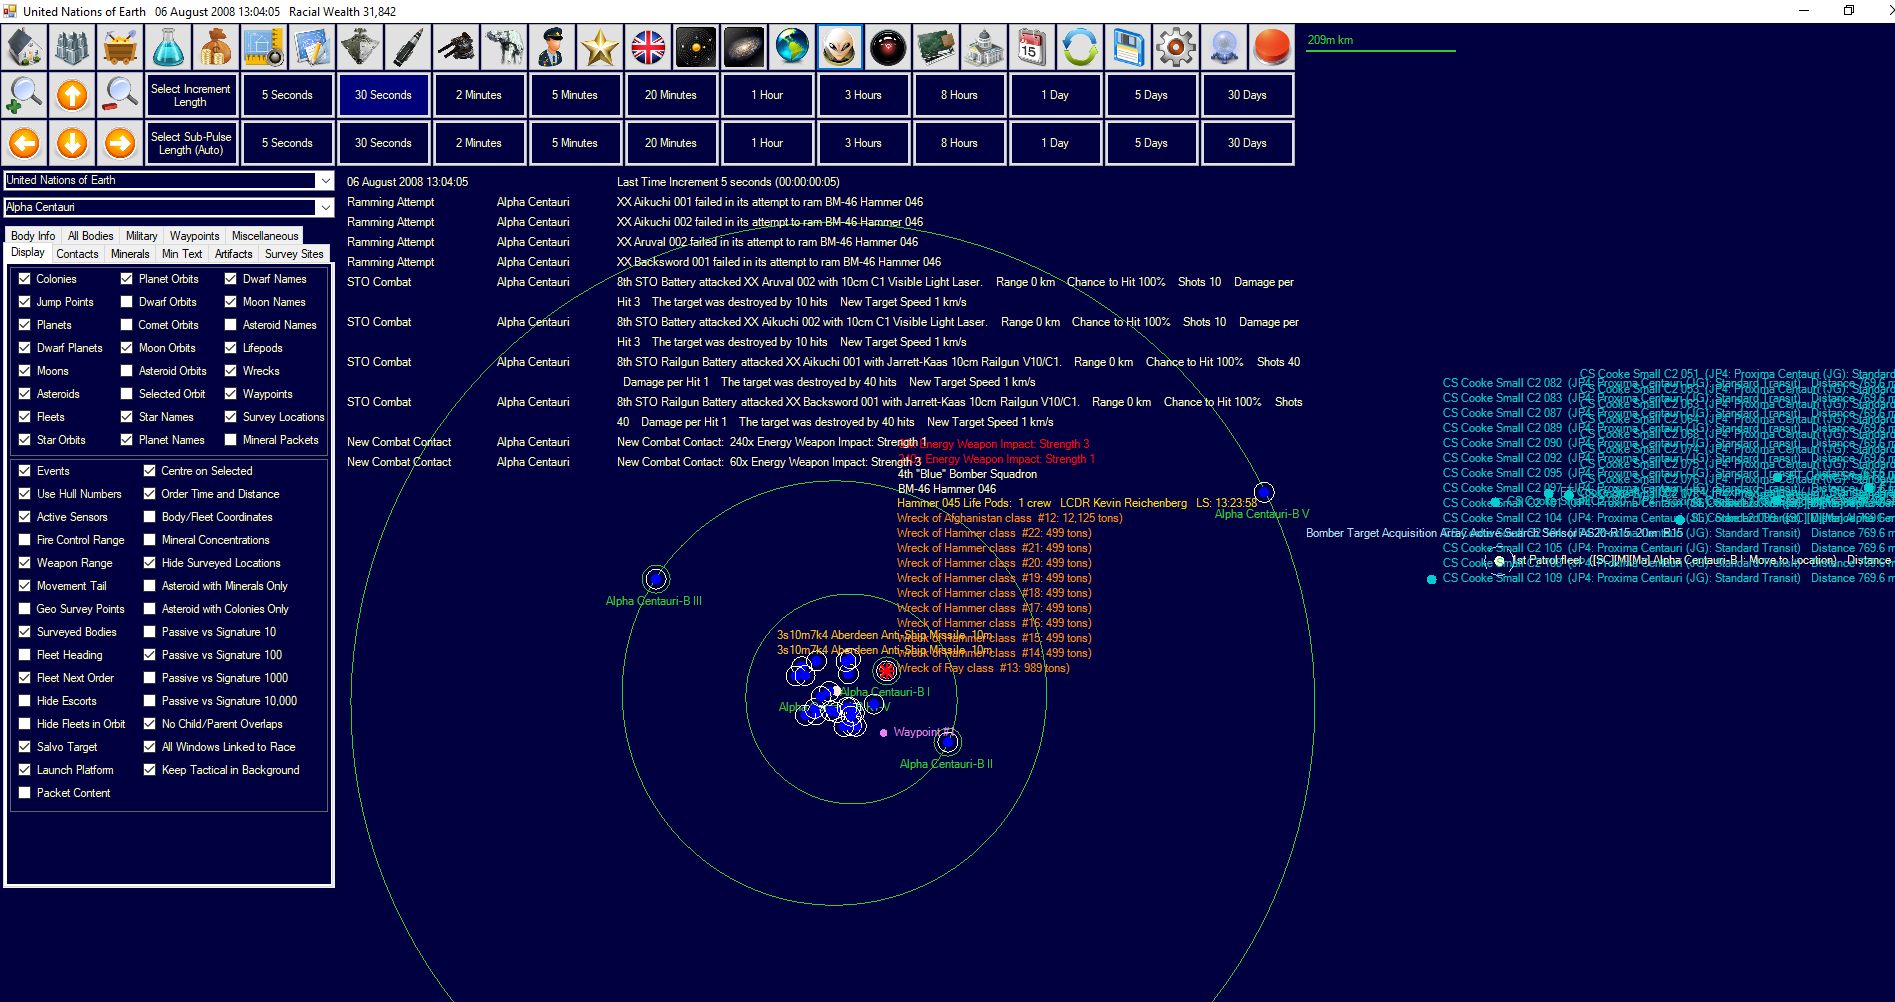This screenshot has height=1002, width=1895.
Task: Enable the Packet Content checkbox
Action: (25, 793)
